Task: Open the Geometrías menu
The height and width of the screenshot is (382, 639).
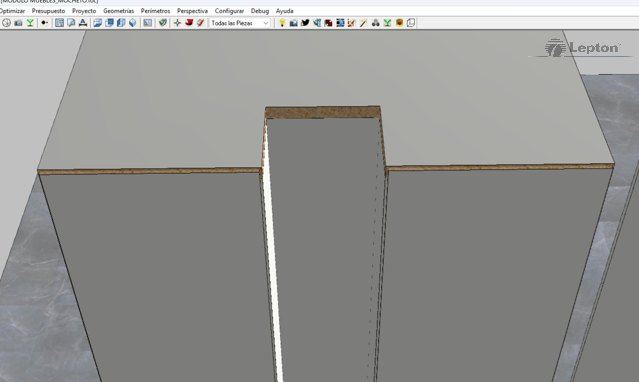Action: tap(119, 11)
